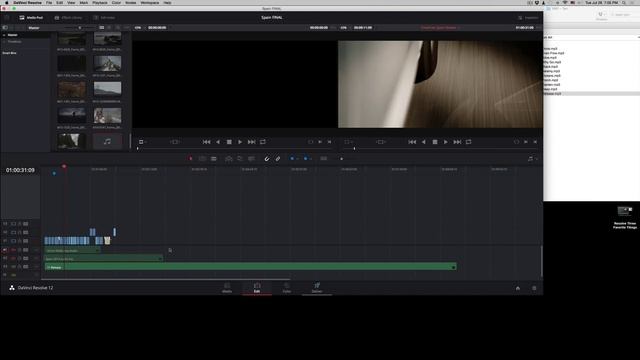Lock the A2 audio track

[x=19, y=258]
